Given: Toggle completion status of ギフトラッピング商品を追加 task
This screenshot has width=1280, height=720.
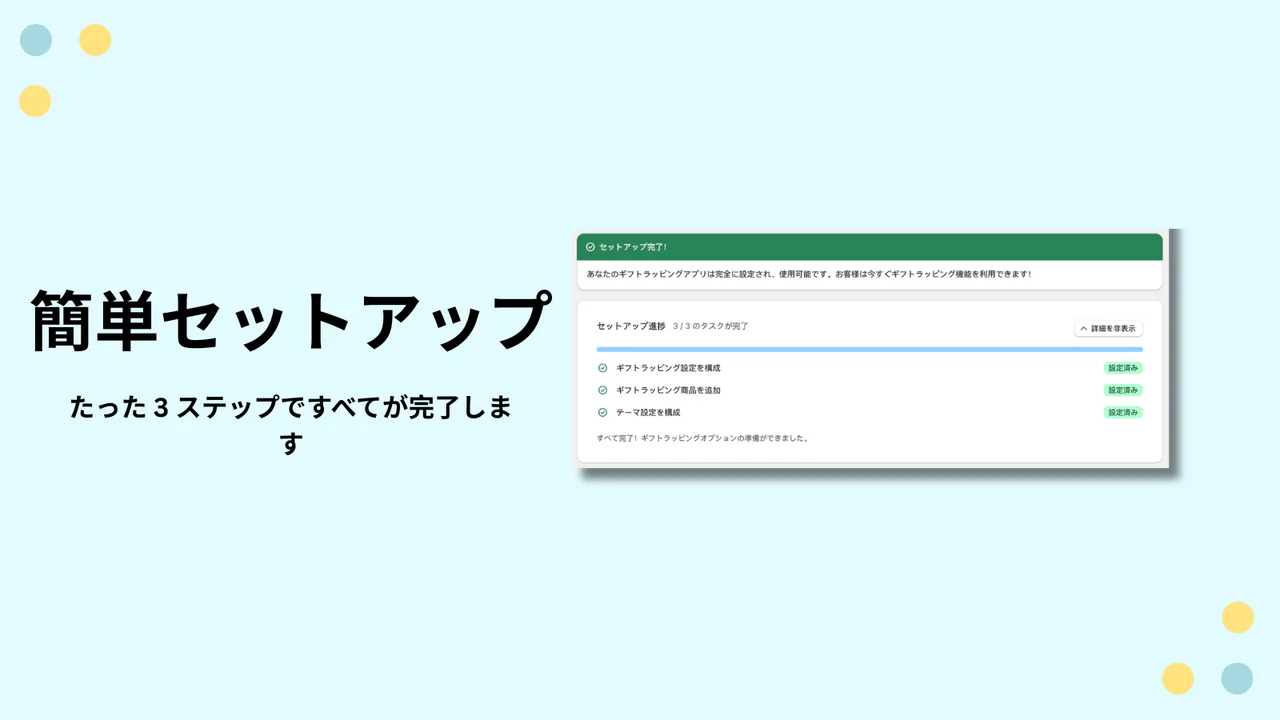Looking at the screenshot, I should [601, 390].
